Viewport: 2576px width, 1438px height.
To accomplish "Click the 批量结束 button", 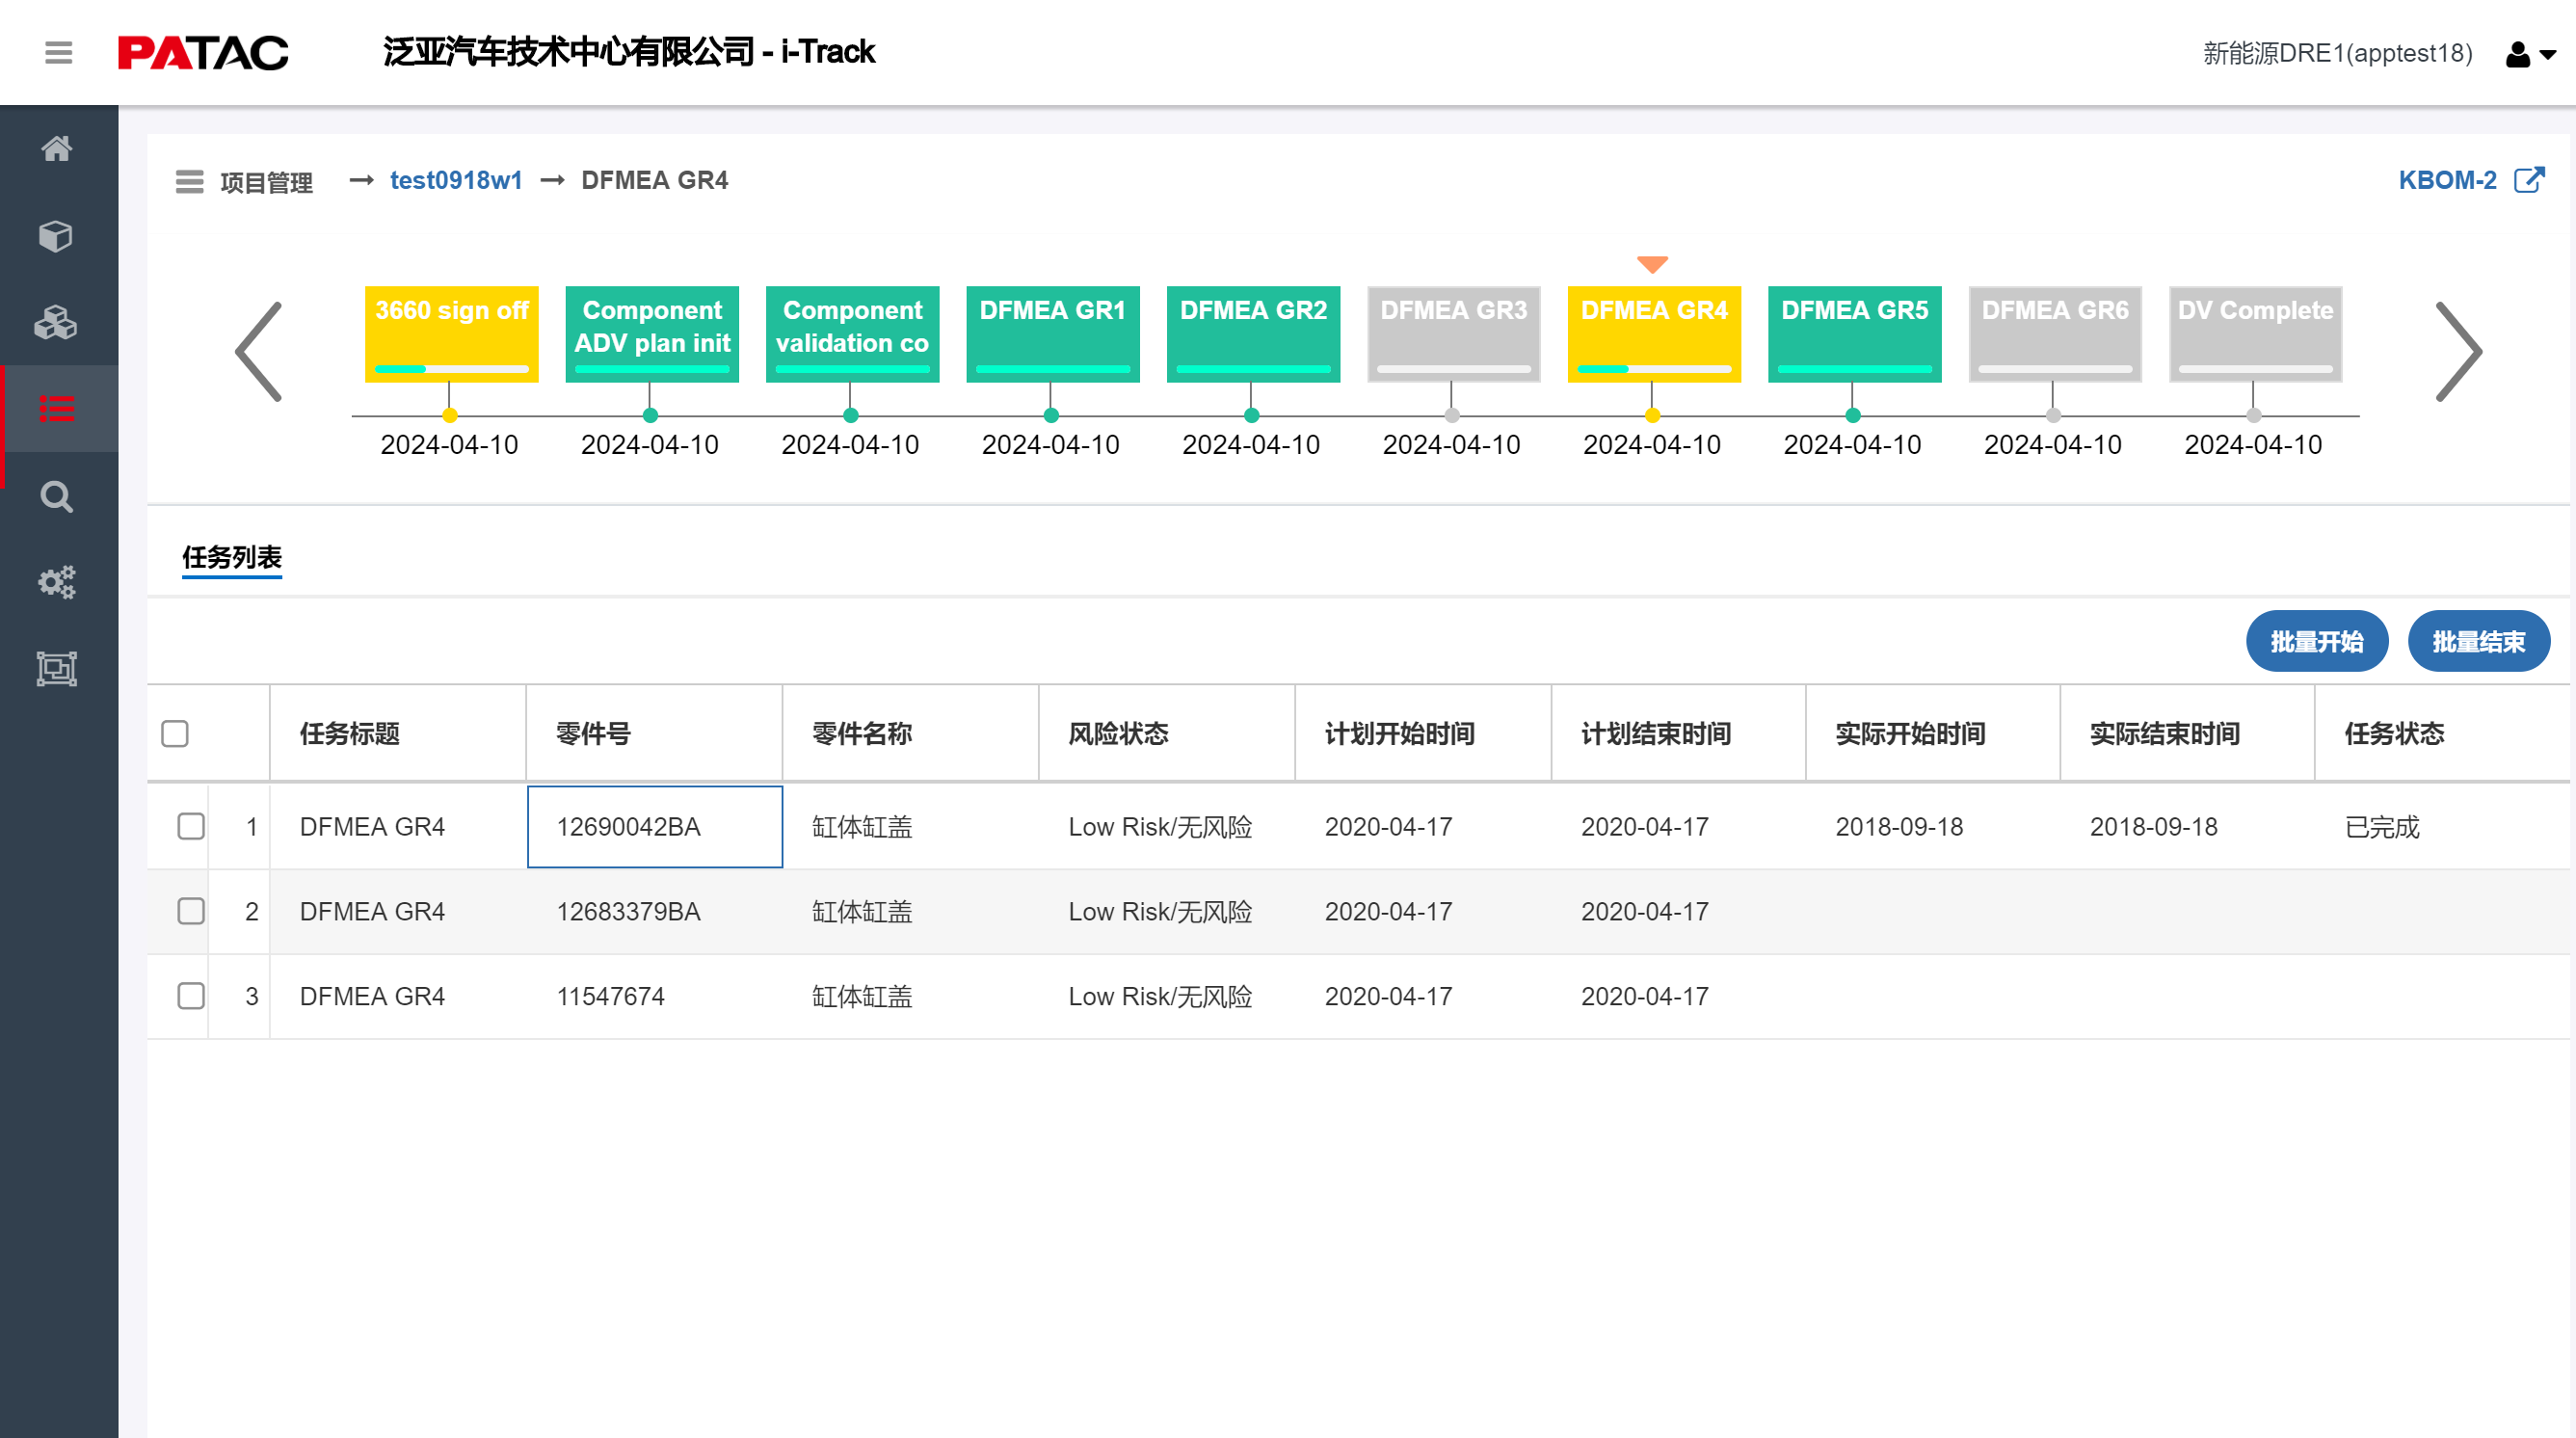I will 2479,641.
